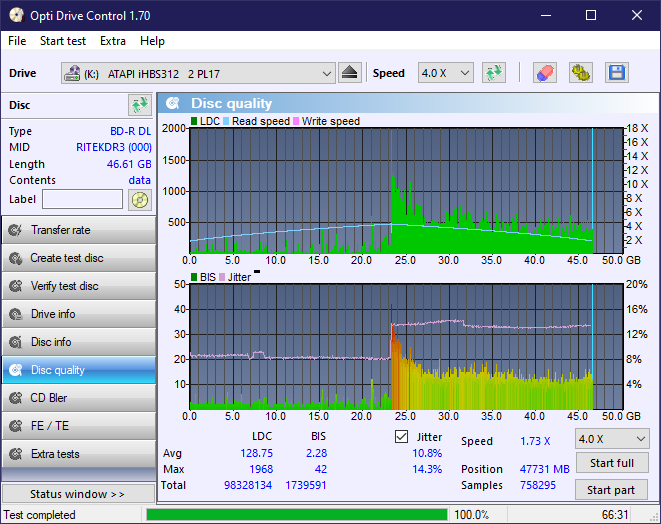Click the Transfer rate icon

click(16, 230)
